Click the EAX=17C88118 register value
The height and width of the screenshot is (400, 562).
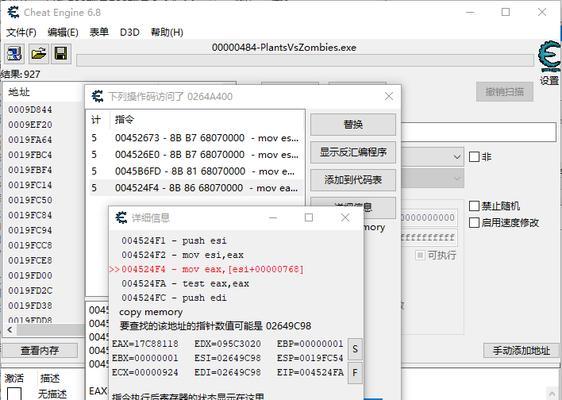tap(145, 344)
